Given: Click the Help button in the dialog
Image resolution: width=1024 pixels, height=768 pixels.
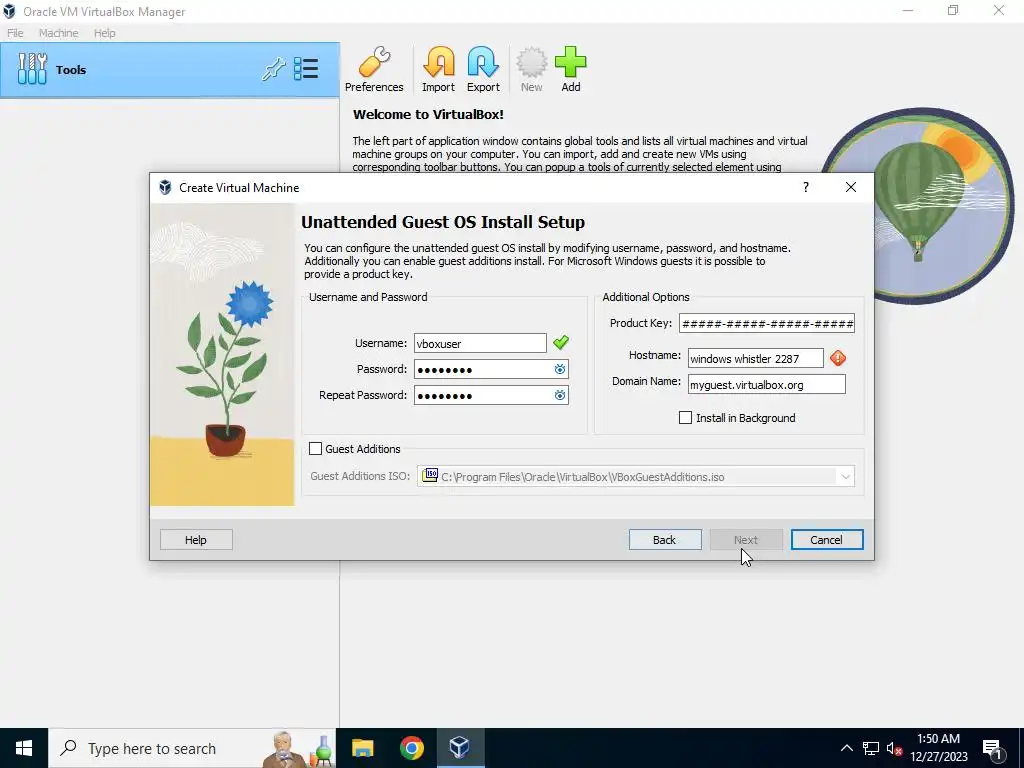Looking at the screenshot, I should click(x=196, y=539).
